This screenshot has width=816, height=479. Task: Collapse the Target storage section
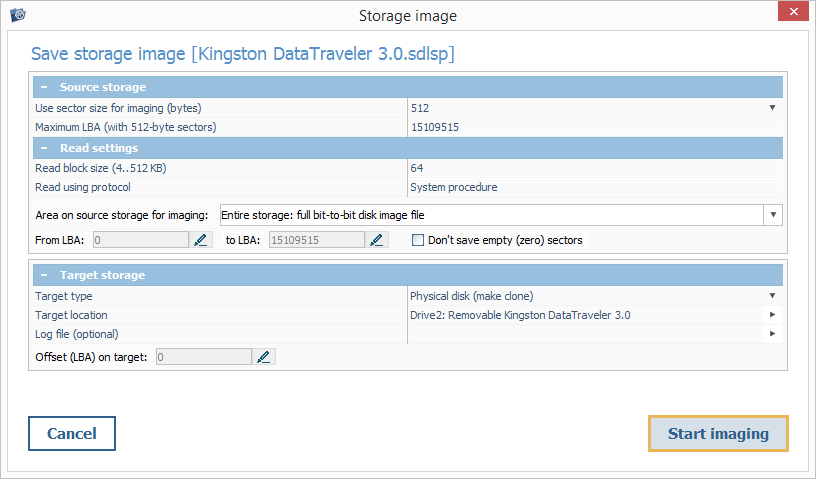pyautogui.click(x=45, y=275)
